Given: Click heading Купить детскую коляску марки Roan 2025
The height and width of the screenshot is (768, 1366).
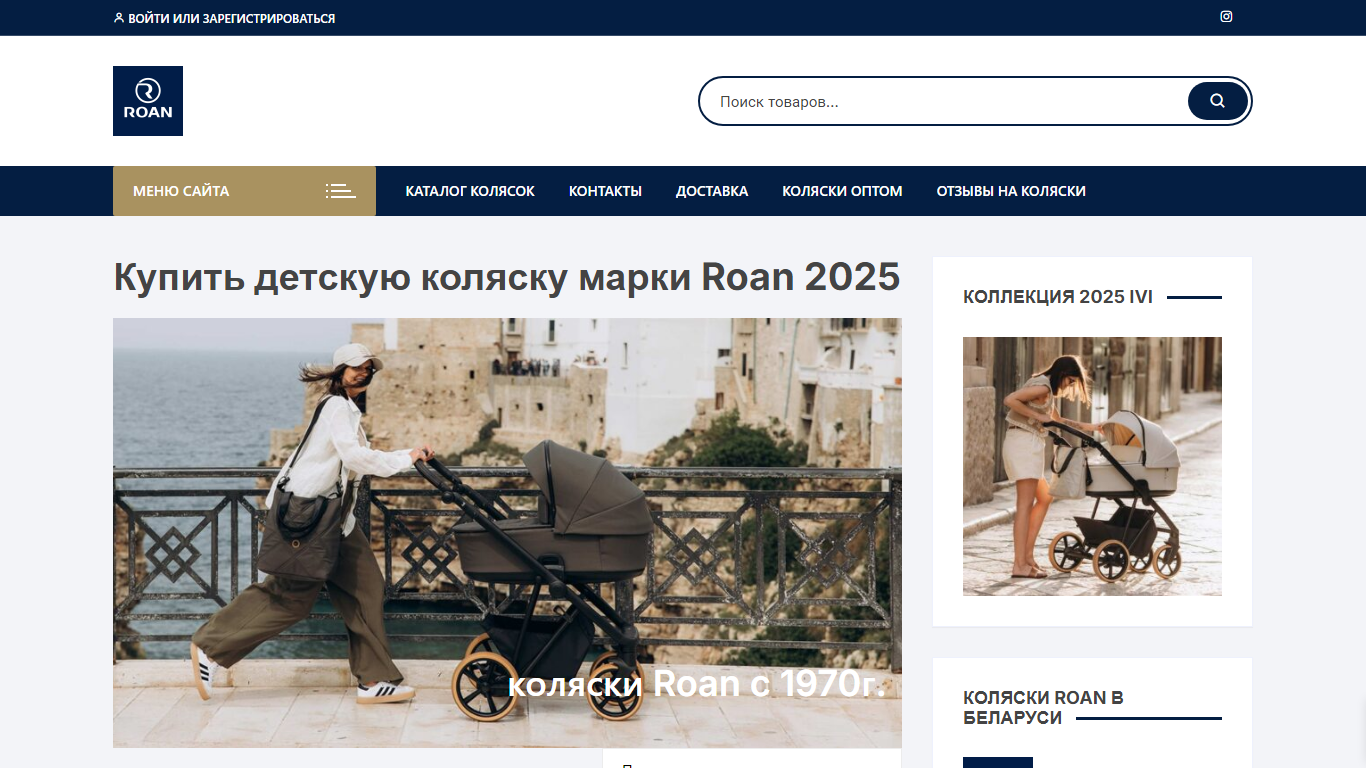Looking at the screenshot, I should click(507, 277).
